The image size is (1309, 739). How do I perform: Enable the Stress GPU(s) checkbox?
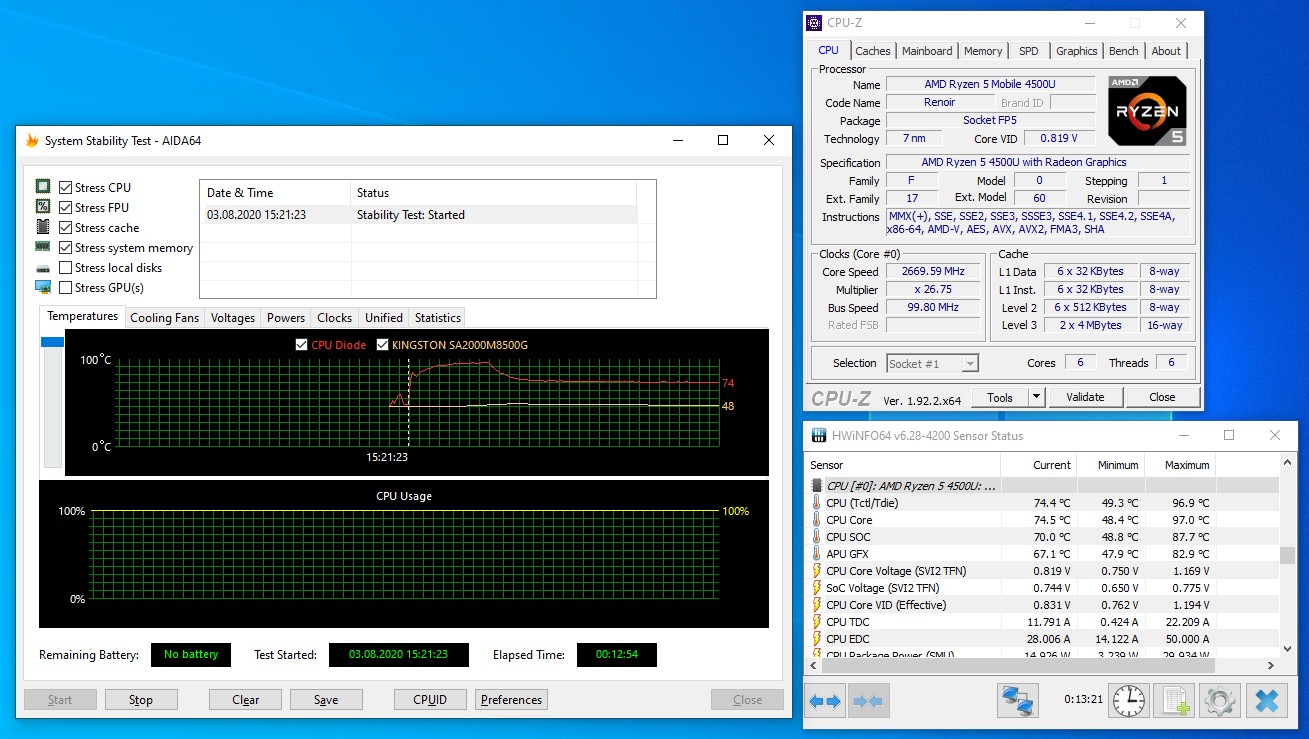66,288
